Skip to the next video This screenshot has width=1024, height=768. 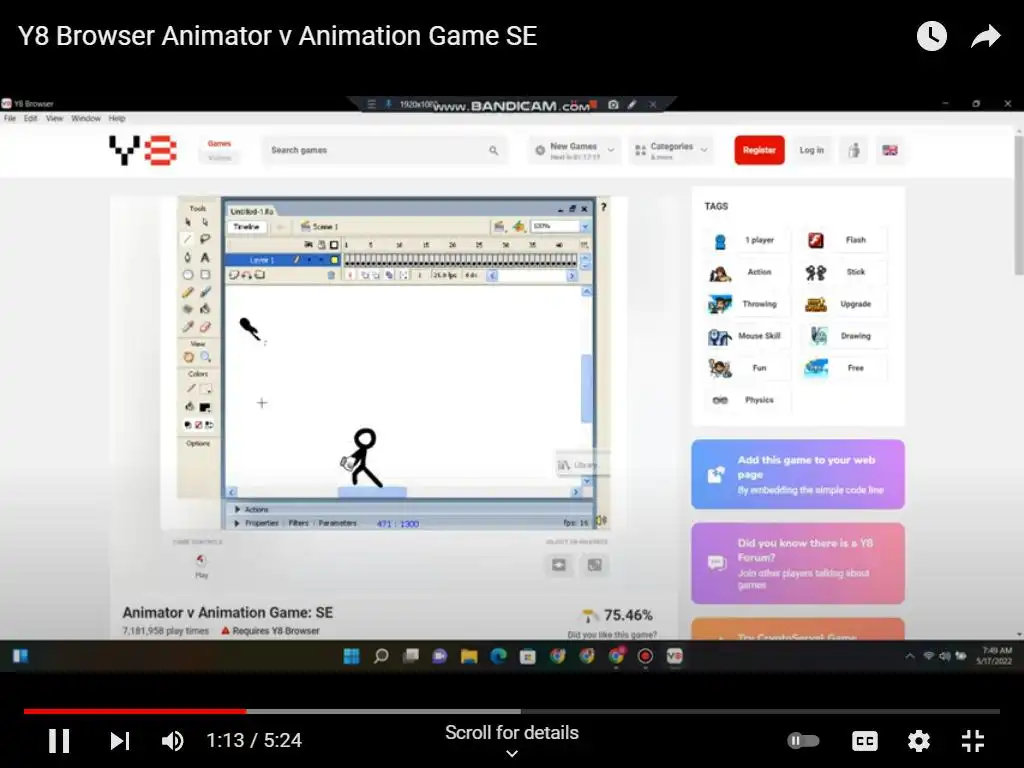pos(120,741)
